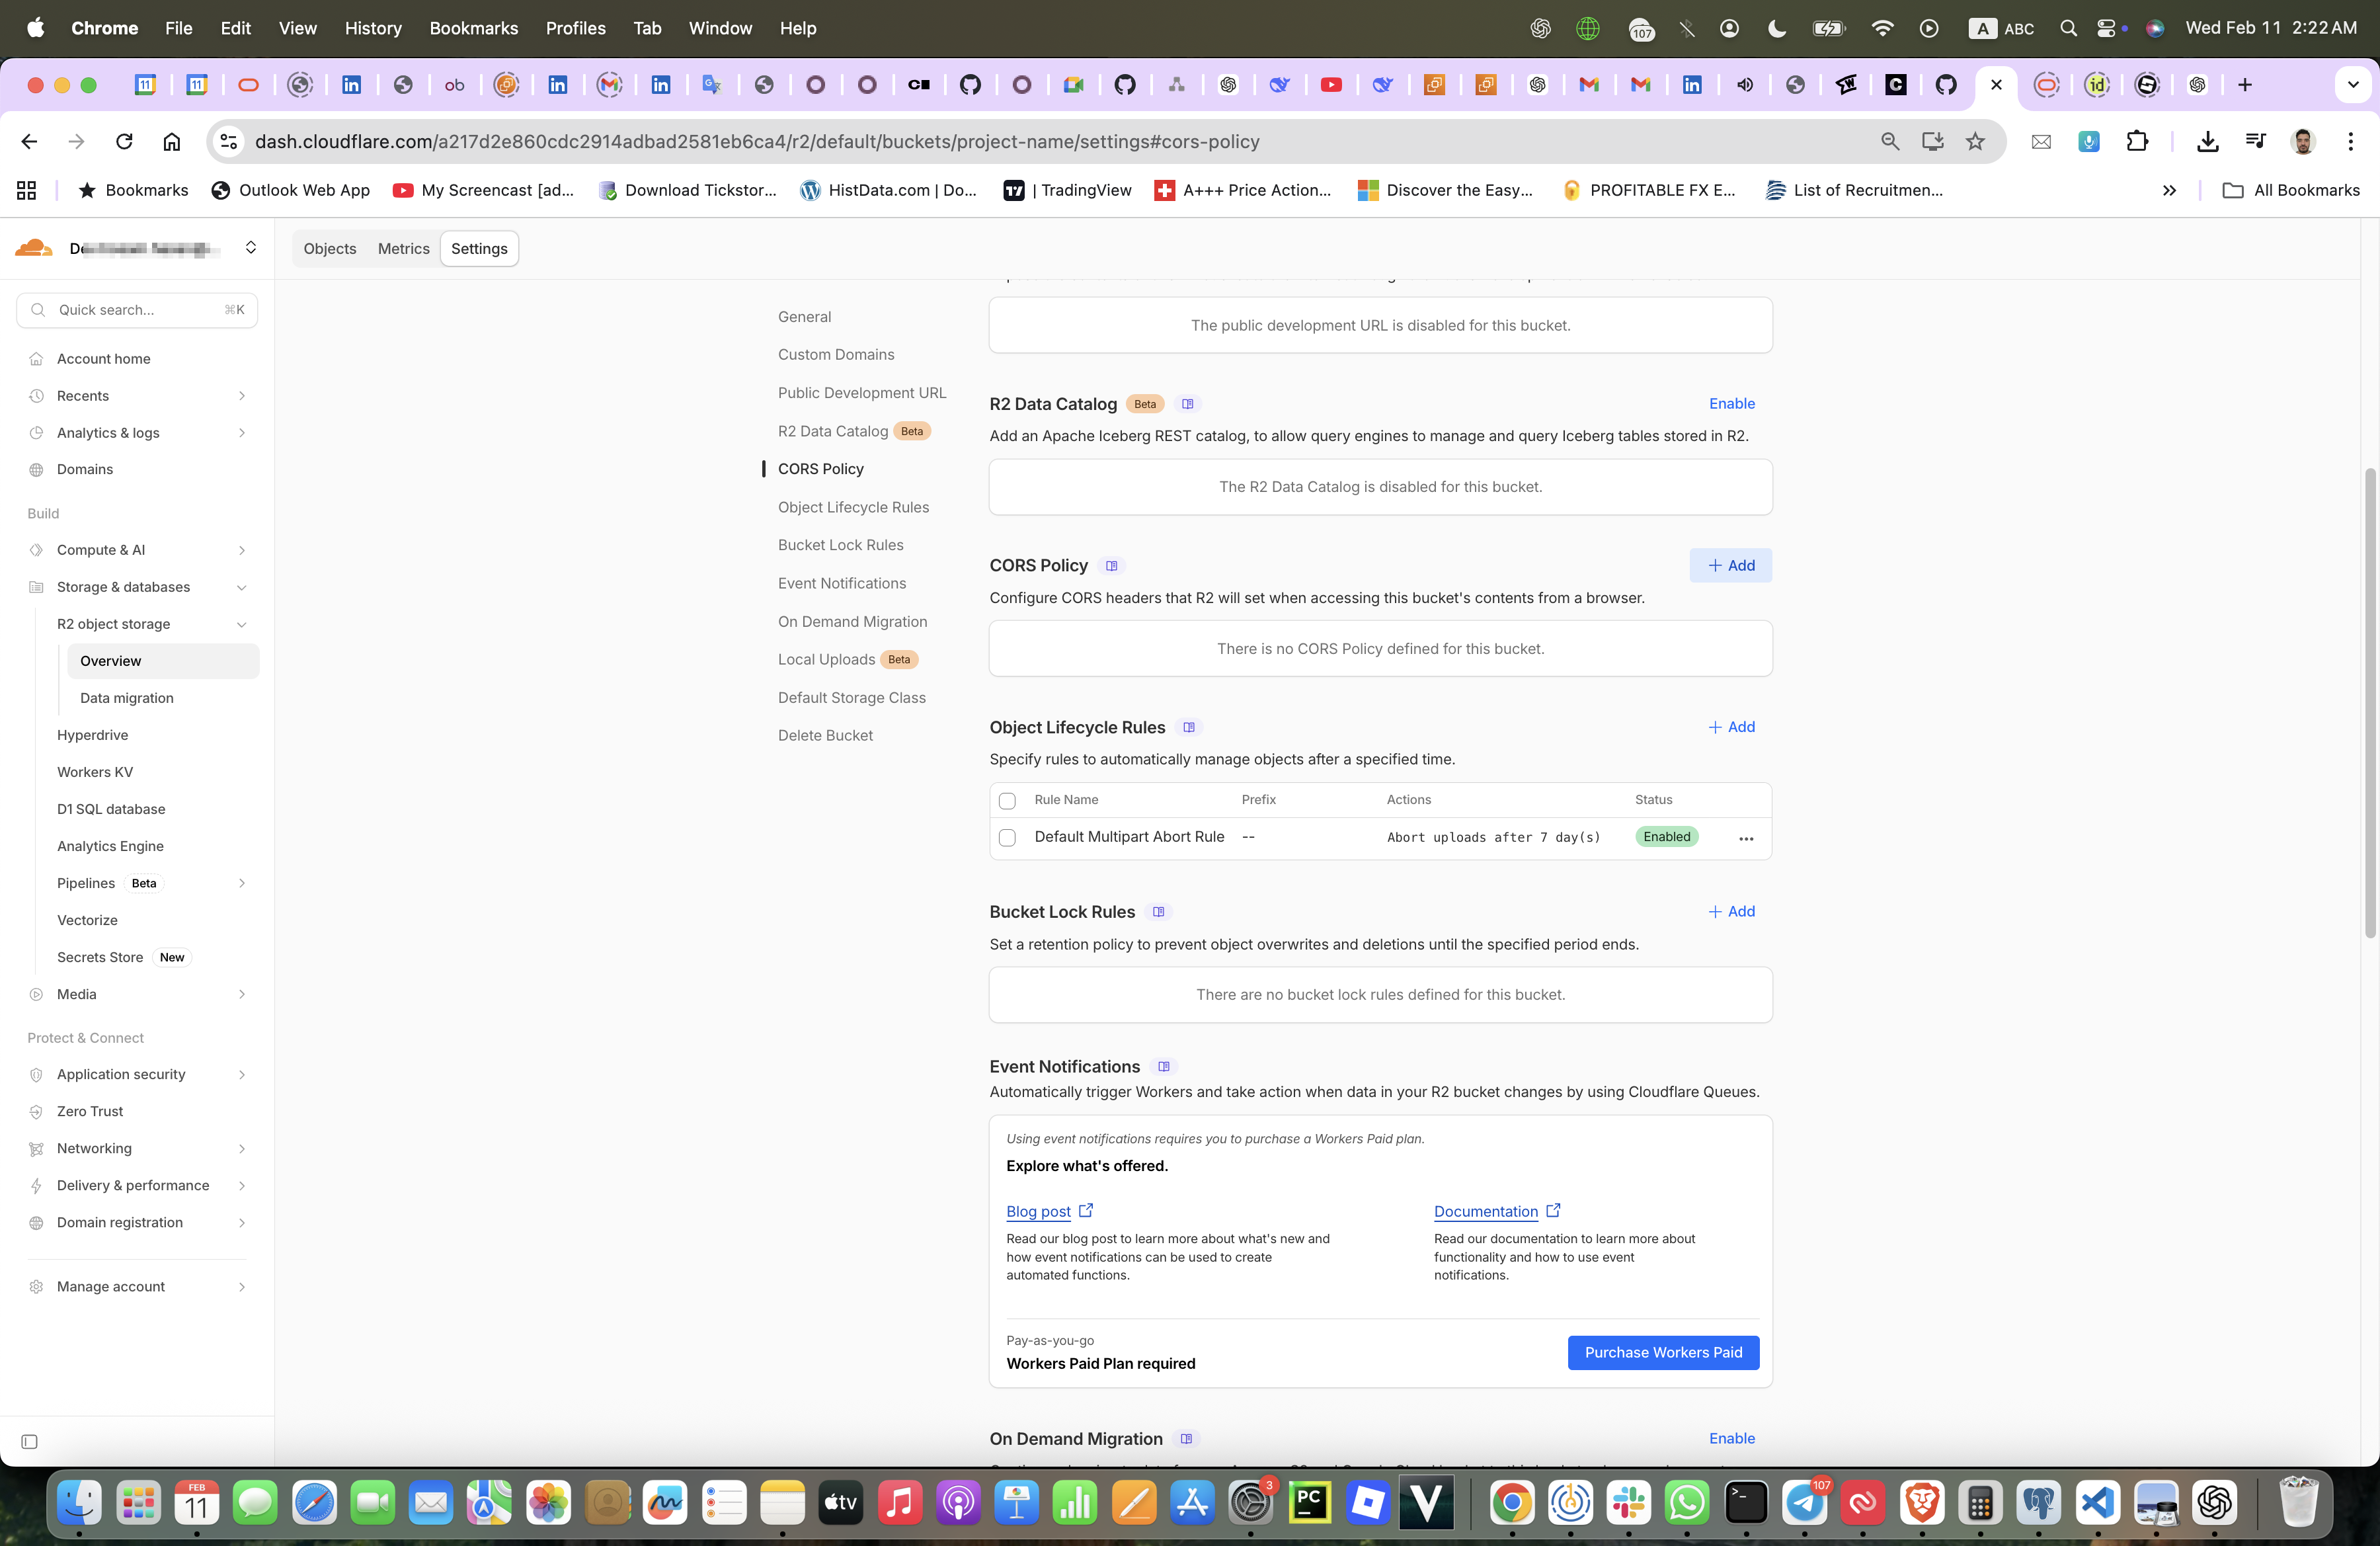
Task: Click the Purchase Workers Paid button
Action: click(x=1663, y=1353)
